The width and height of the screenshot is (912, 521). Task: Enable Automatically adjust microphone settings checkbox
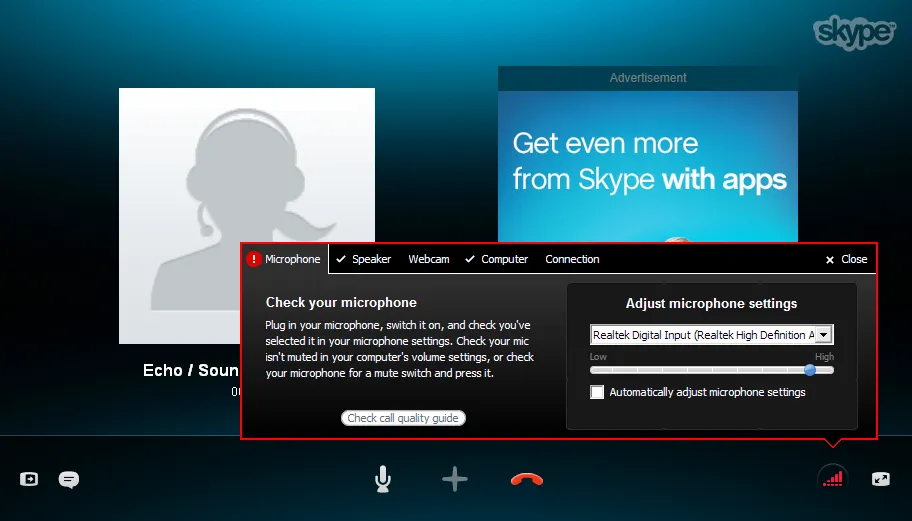click(x=597, y=392)
